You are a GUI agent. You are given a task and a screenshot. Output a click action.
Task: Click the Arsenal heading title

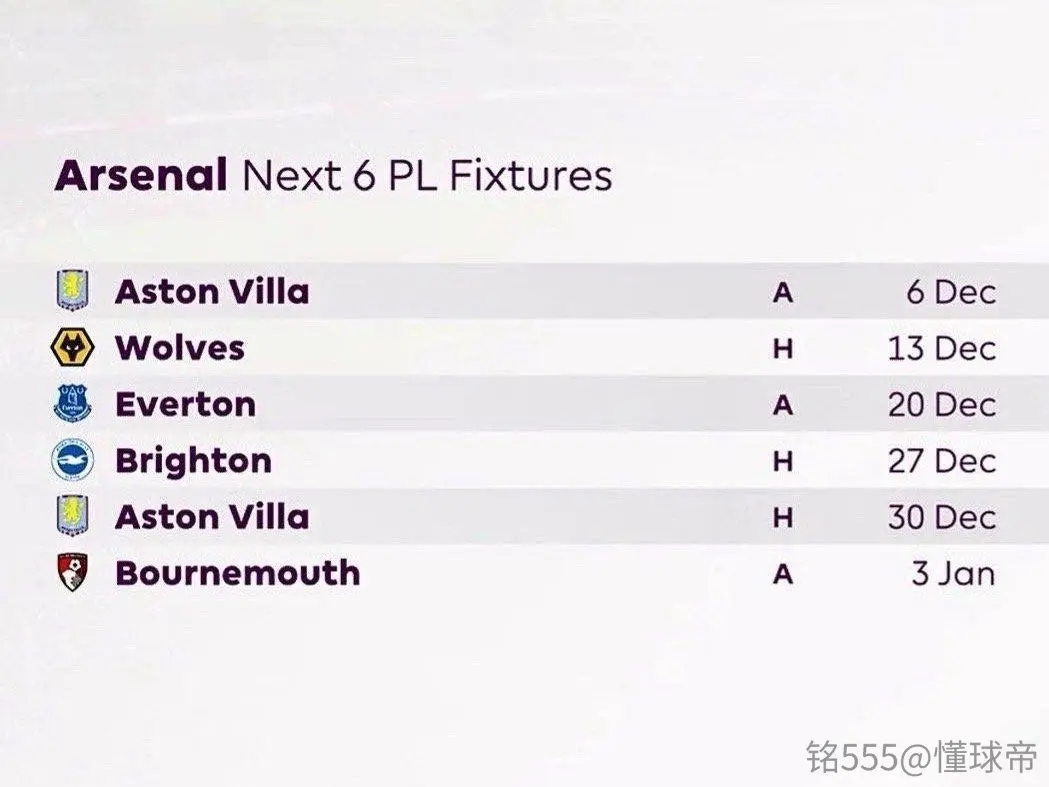click(x=141, y=175)
